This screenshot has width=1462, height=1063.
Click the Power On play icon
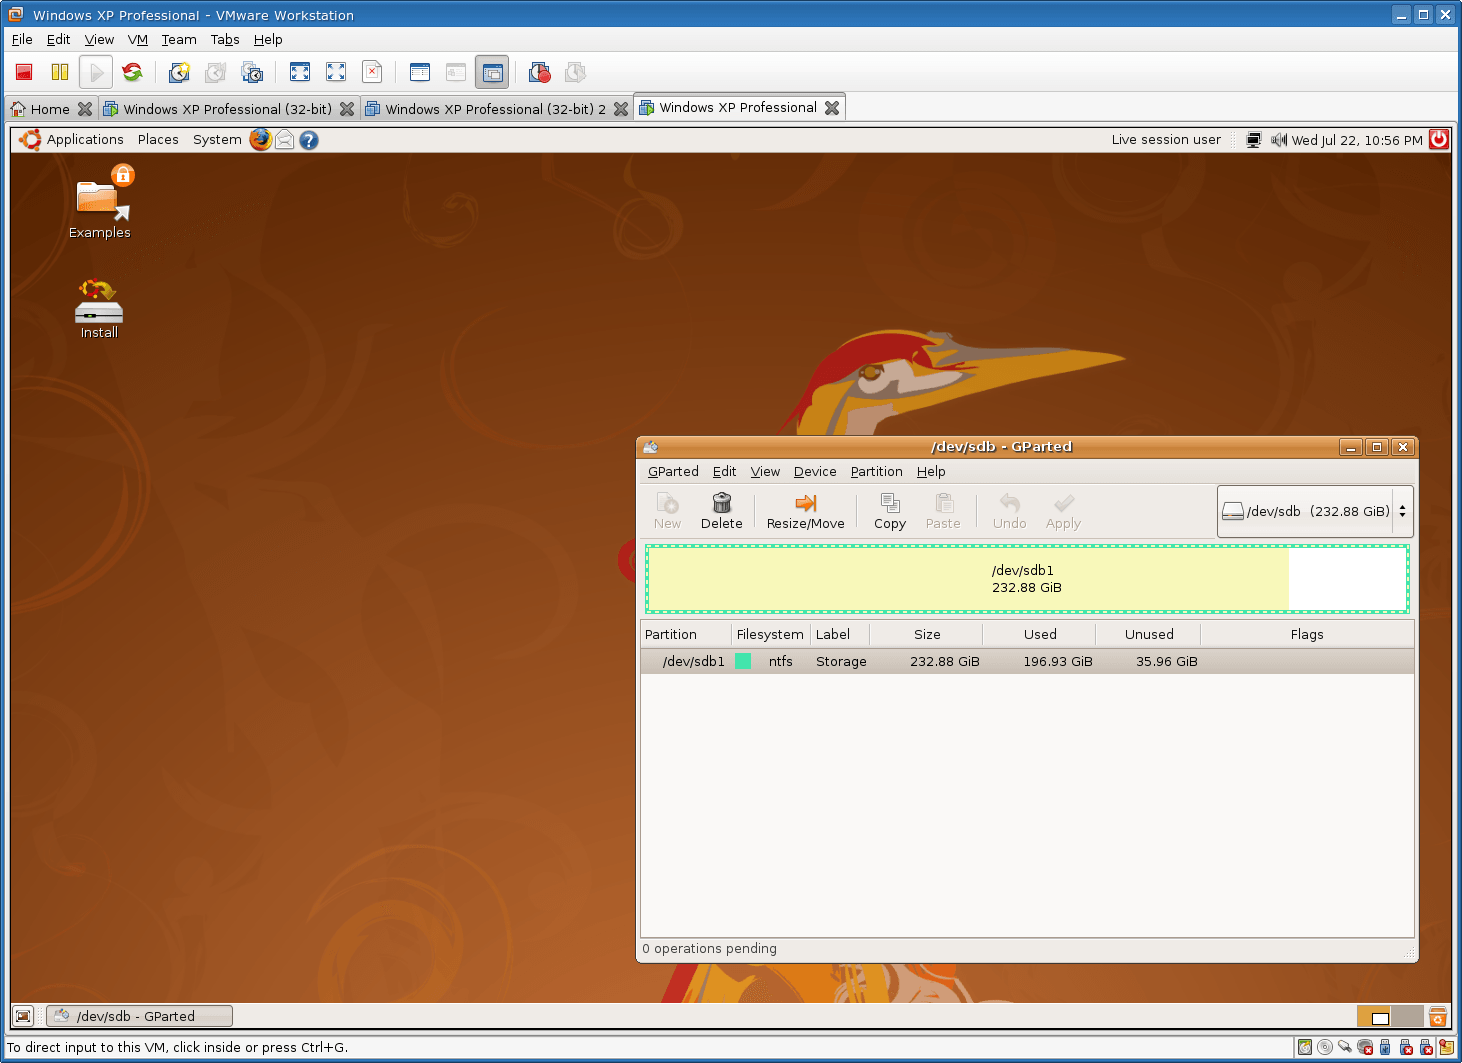tap(96, 72)
